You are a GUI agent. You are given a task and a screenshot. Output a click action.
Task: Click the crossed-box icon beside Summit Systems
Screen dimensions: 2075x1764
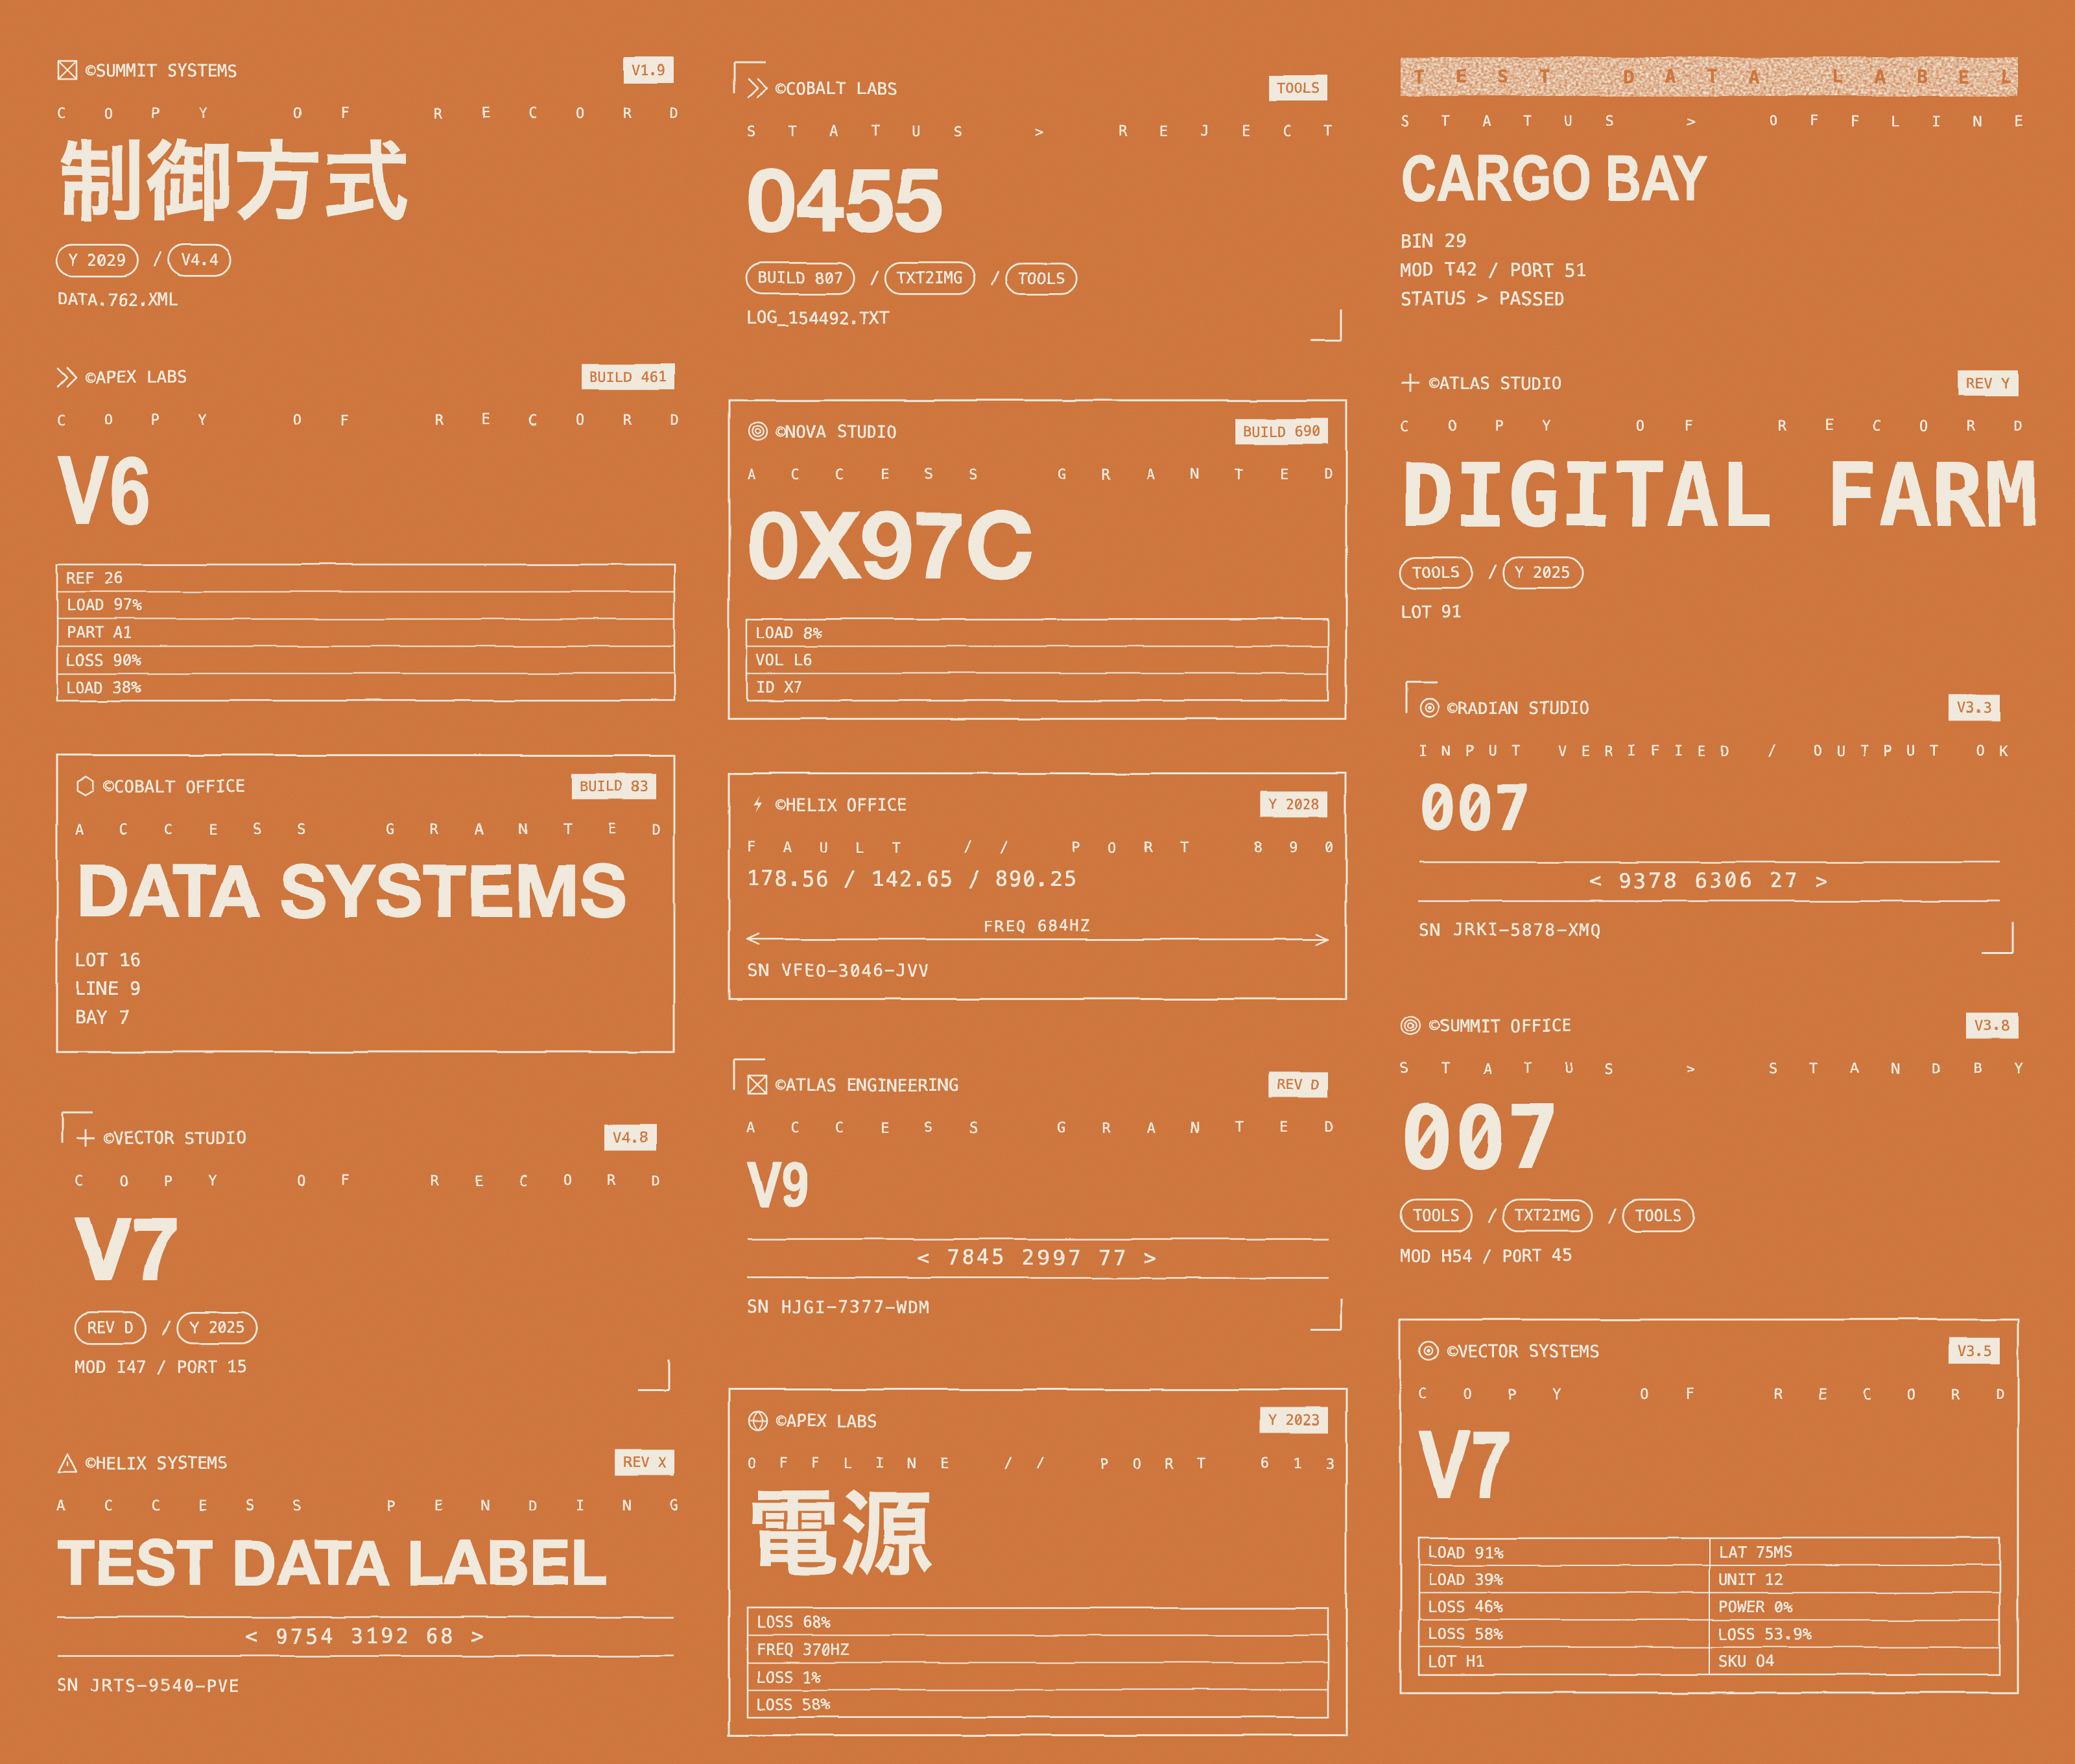click(x=67, y=70)
